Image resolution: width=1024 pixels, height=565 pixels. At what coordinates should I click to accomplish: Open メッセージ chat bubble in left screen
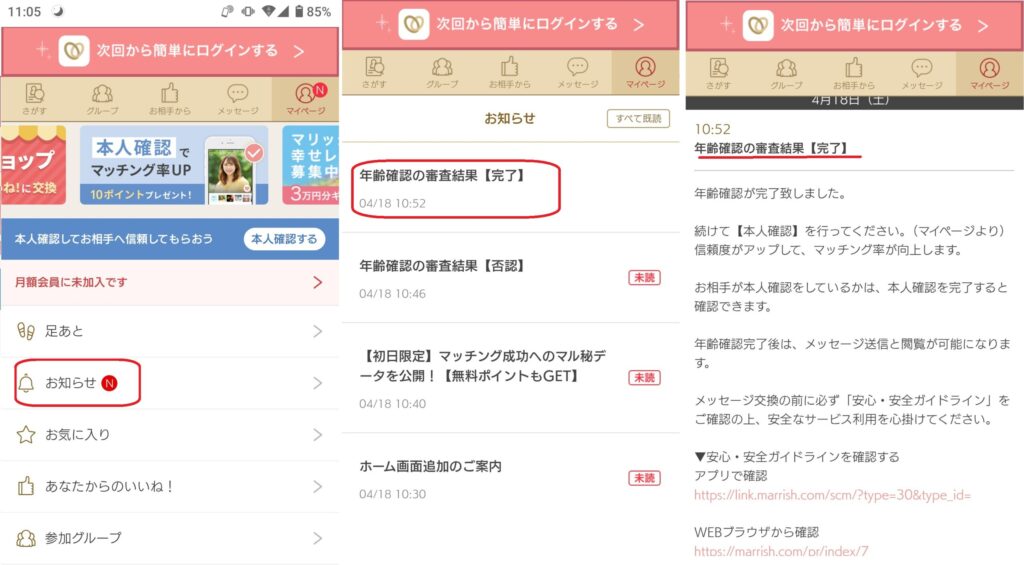(x=238, y=99)
